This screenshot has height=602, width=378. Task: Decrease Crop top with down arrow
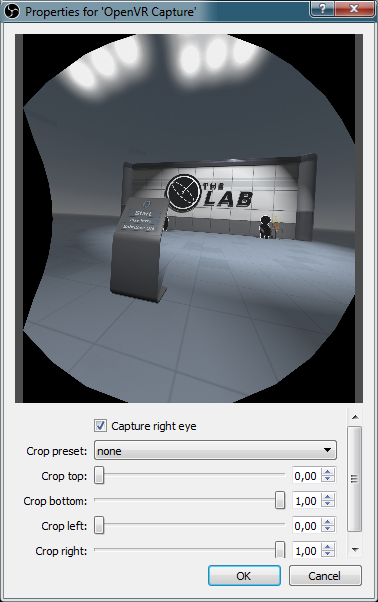pyautogui.click(x=328, y=480)
